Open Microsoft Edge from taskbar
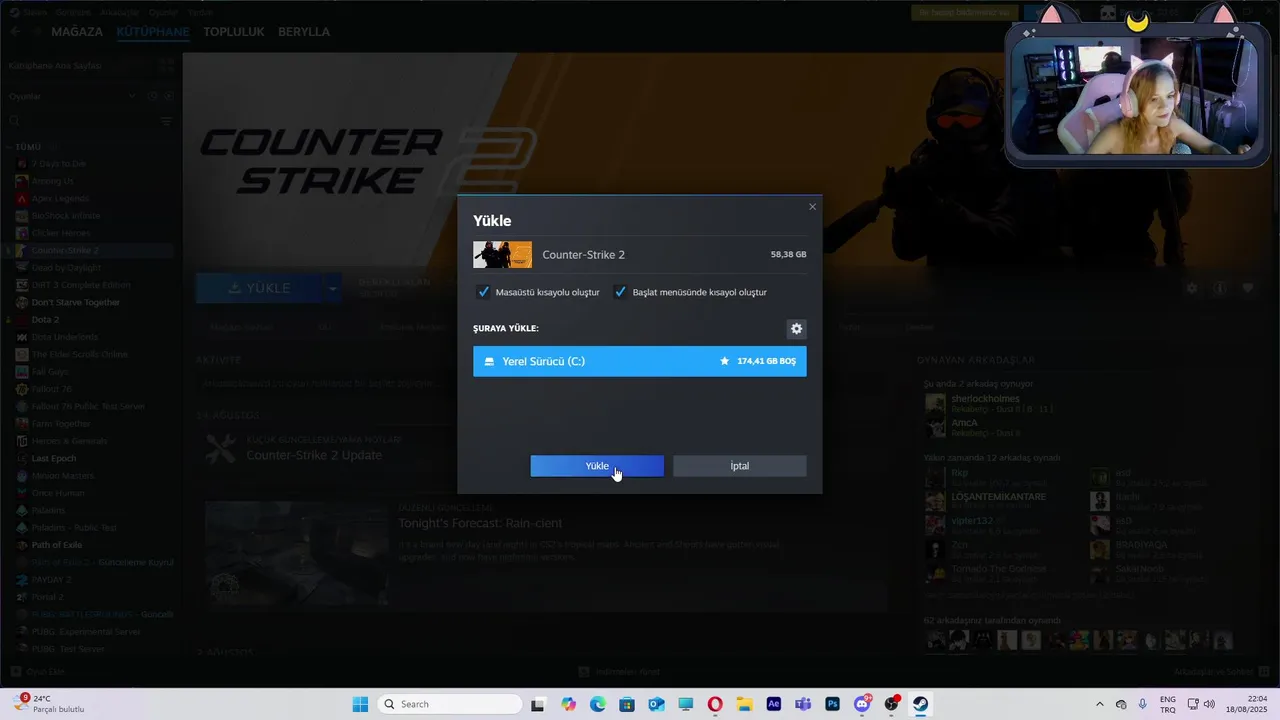Screen dimensions: 1280x720 (x=597, y=704)
